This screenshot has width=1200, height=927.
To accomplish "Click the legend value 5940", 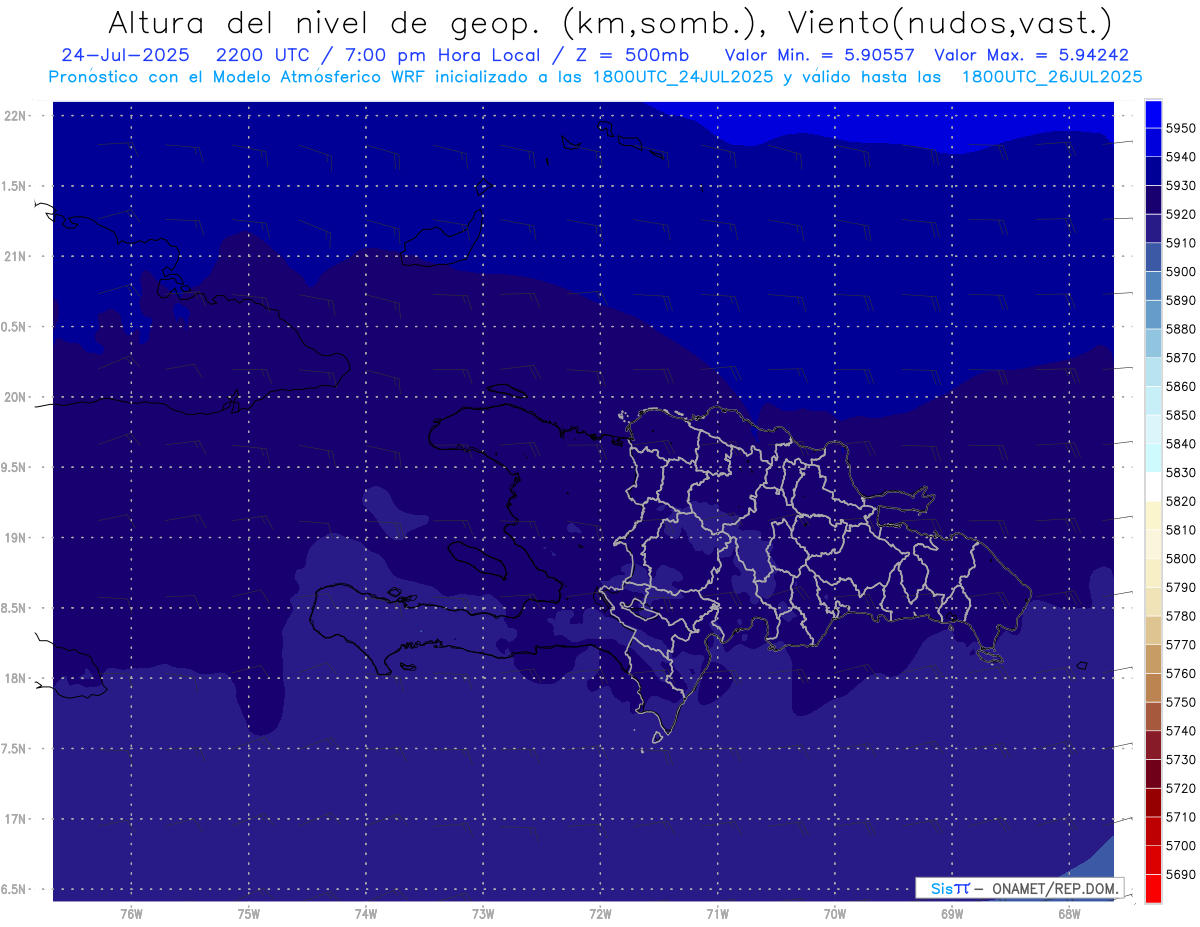I will [1181, 157].
